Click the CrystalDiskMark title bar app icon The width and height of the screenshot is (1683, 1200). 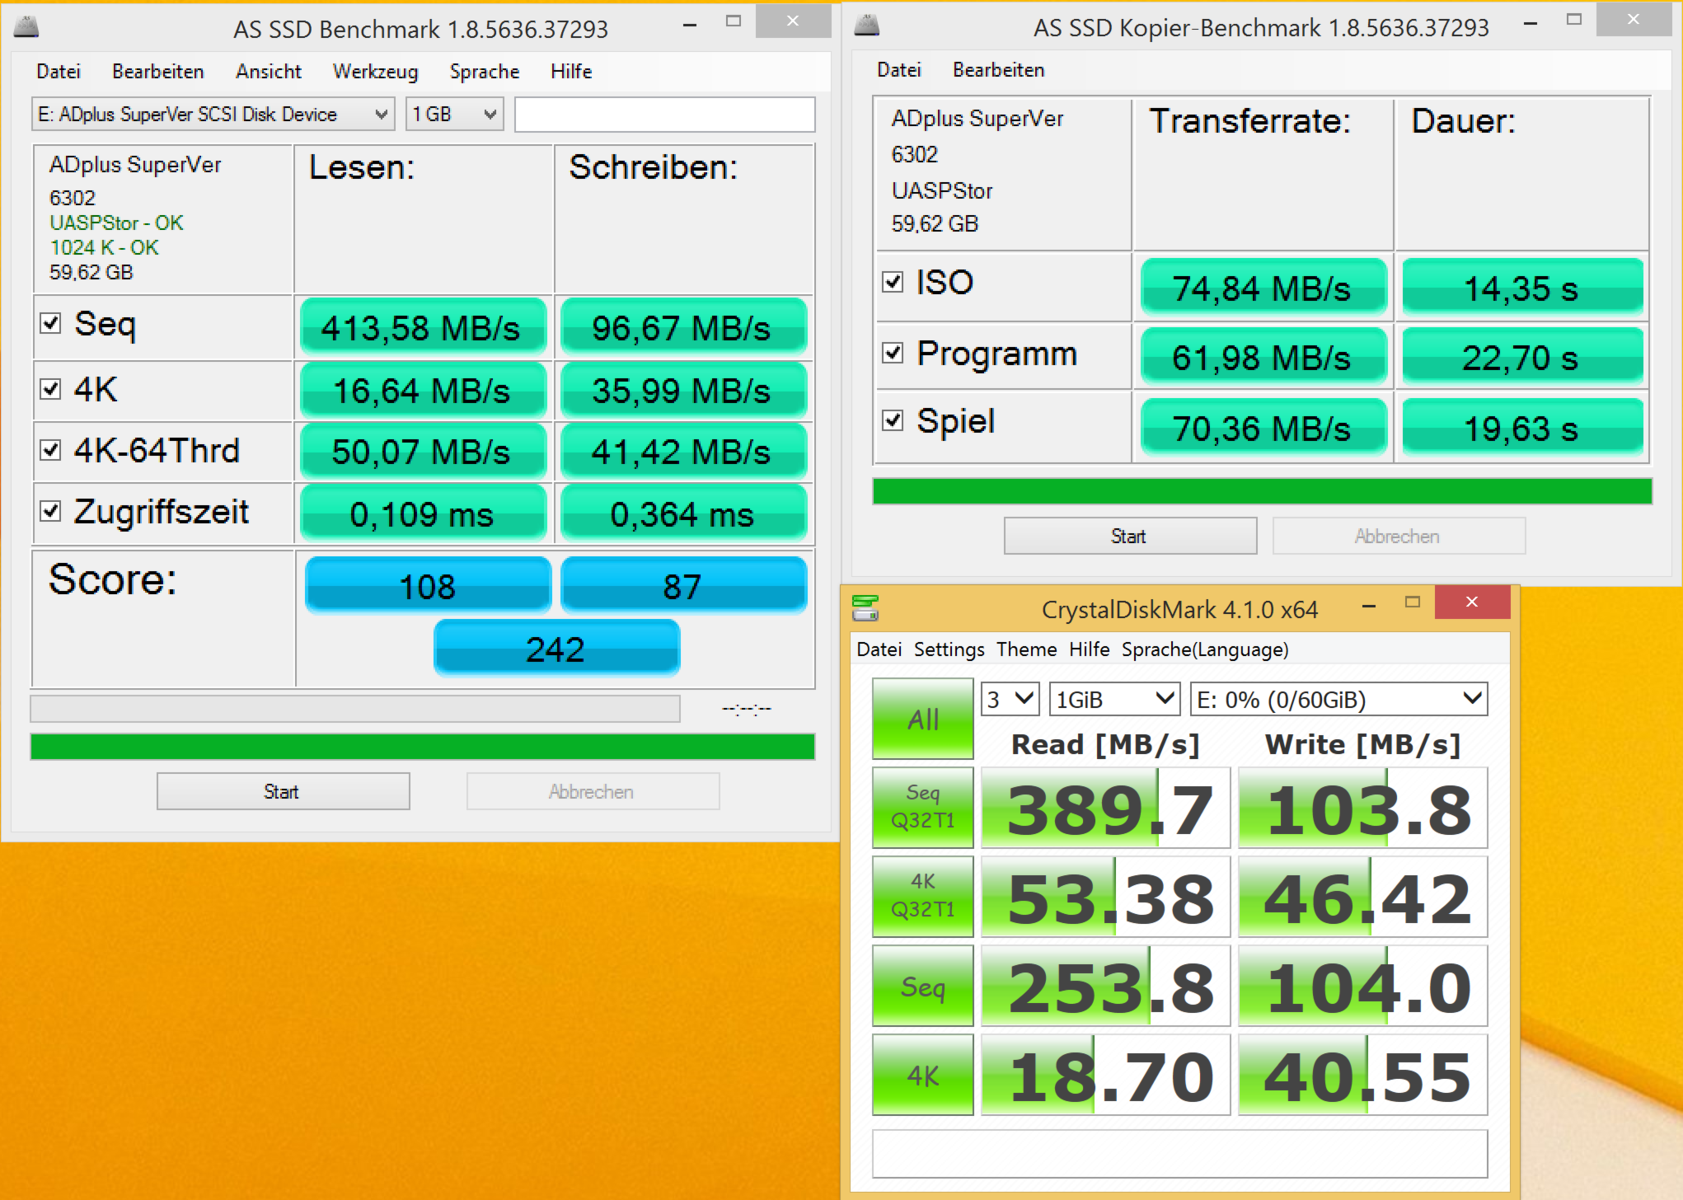coord(865,608)
